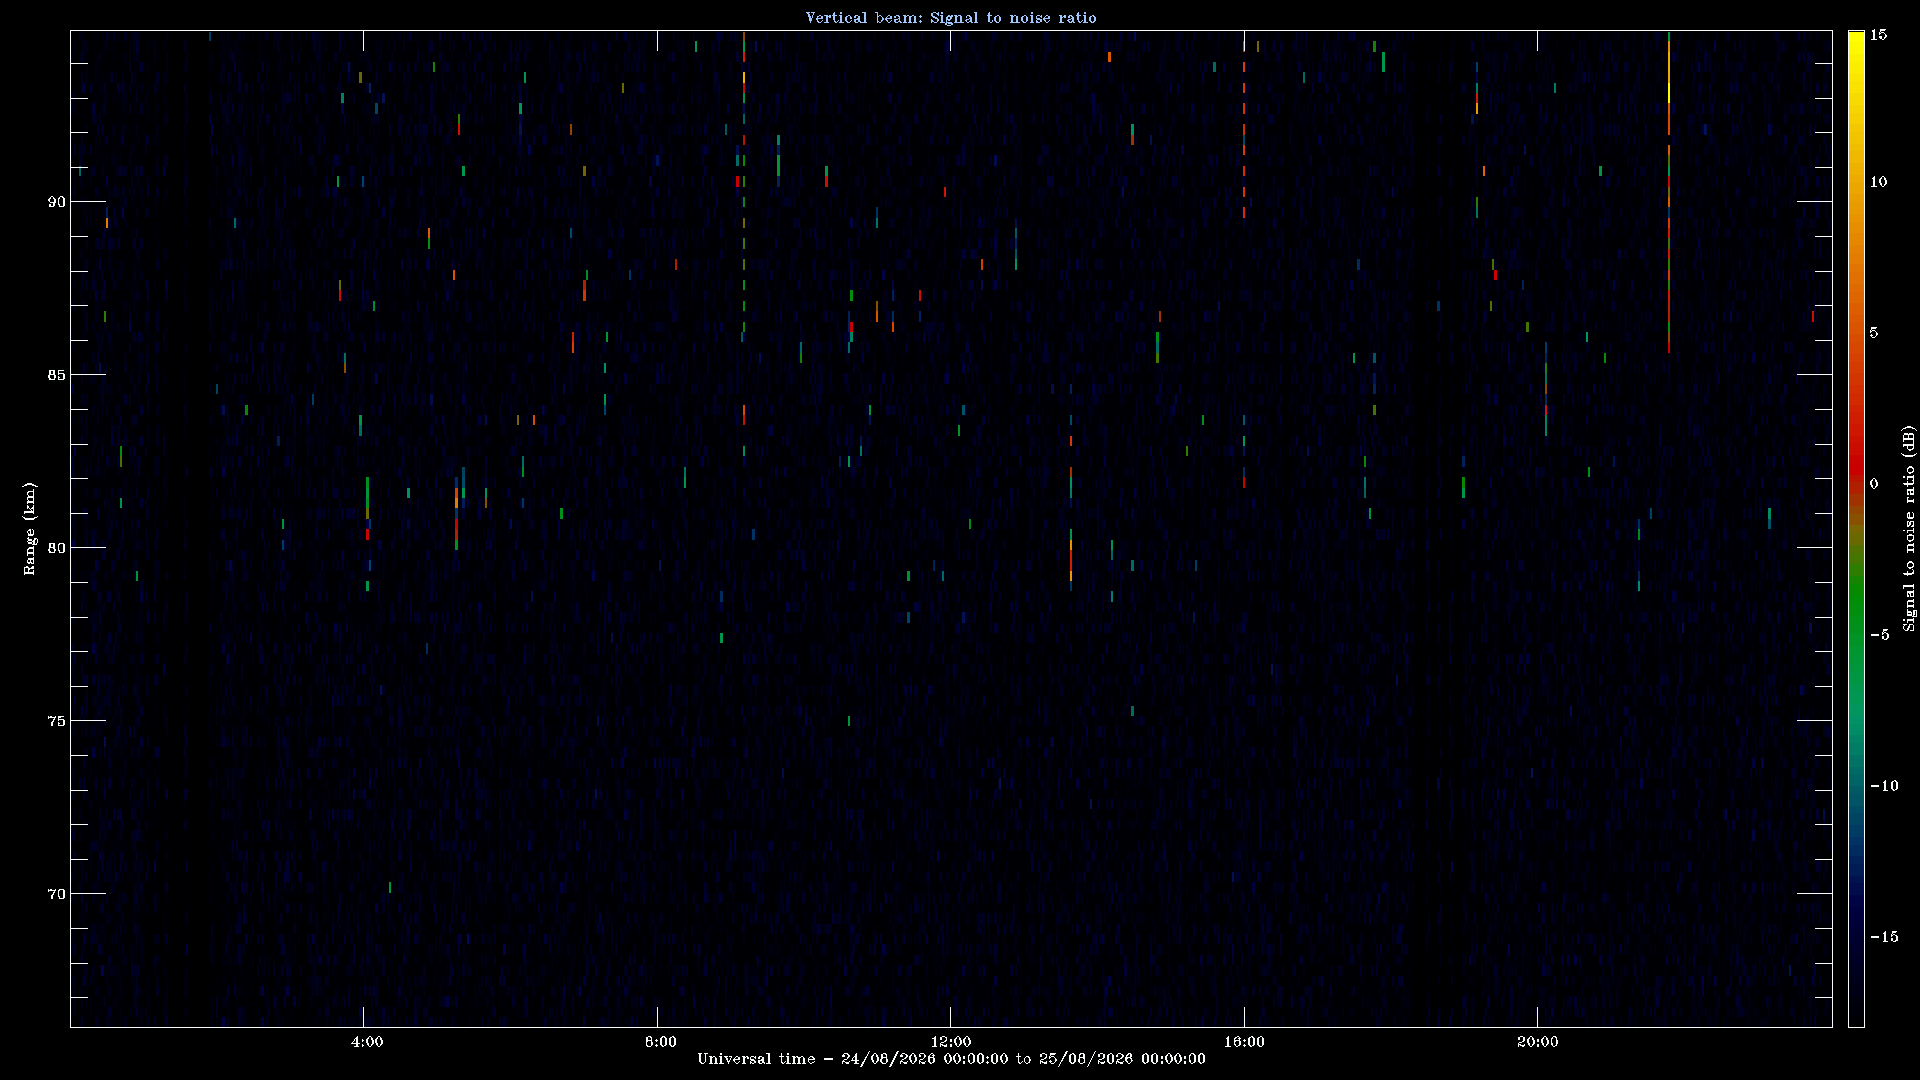1920x1080 pixels.
Task: Click the '15' colorbar scale label
Action: click(1878, 35)
